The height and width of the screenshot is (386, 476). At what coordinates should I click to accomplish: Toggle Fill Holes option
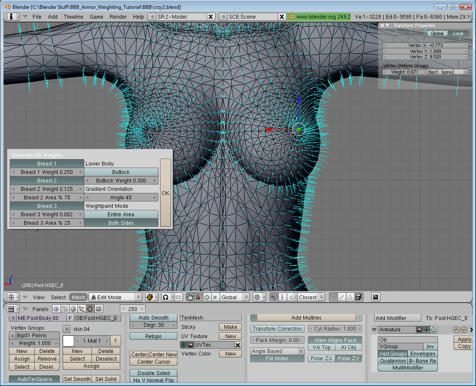point(277,358)
